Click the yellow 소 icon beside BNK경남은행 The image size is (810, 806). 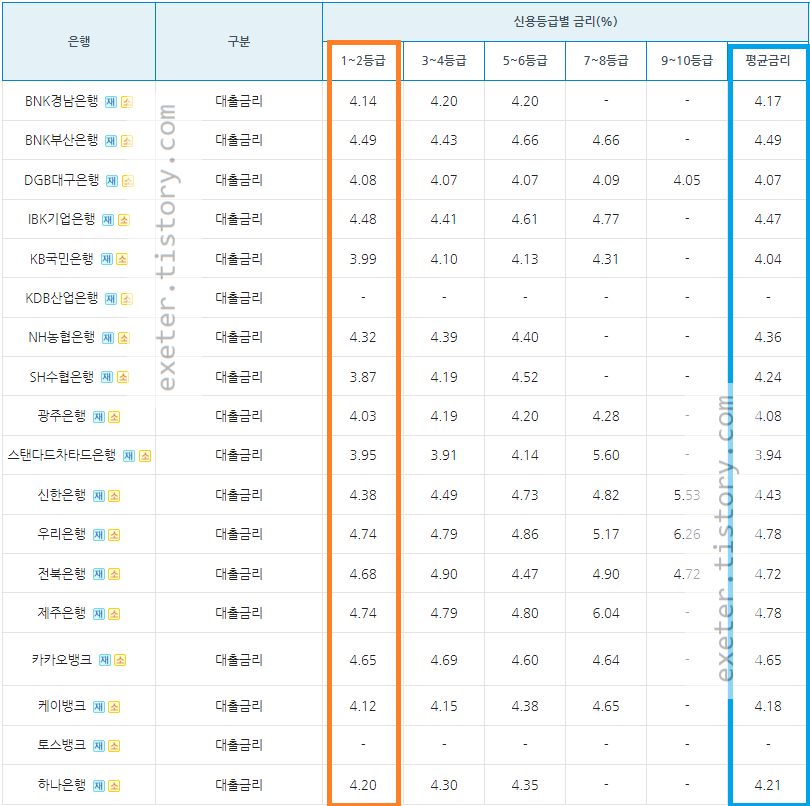pyautogui.click(x=127, y=102)
